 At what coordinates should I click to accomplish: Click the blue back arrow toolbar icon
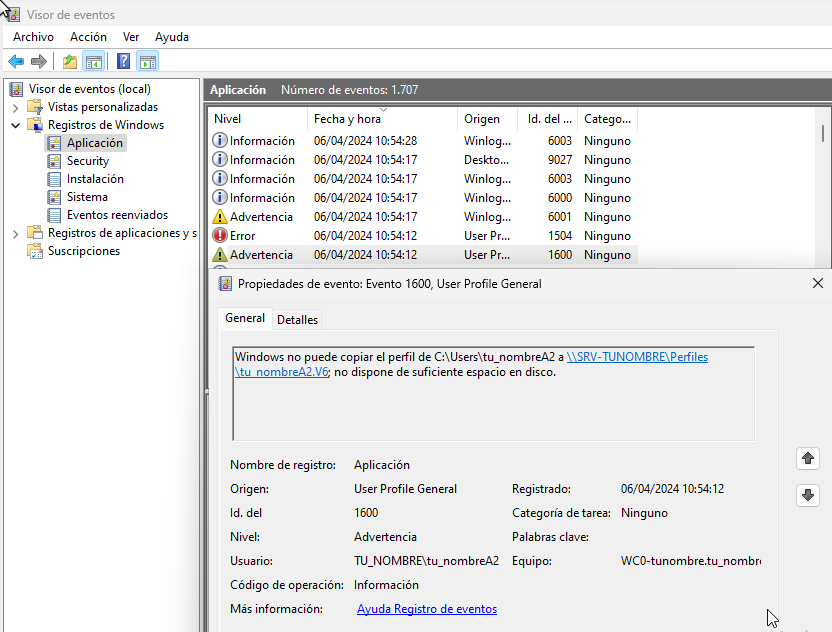pos(16,61)
